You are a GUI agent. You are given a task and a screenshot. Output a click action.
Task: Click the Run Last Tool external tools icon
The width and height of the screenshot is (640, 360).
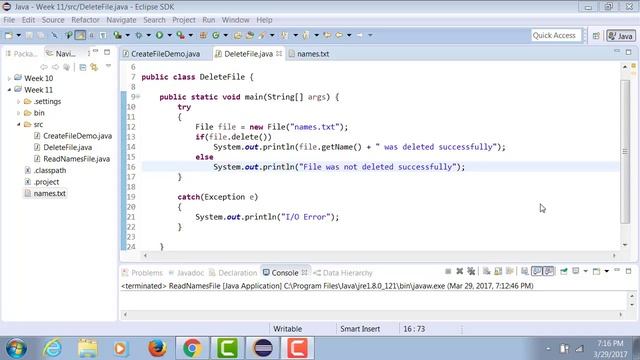click(x=180, y=36)
